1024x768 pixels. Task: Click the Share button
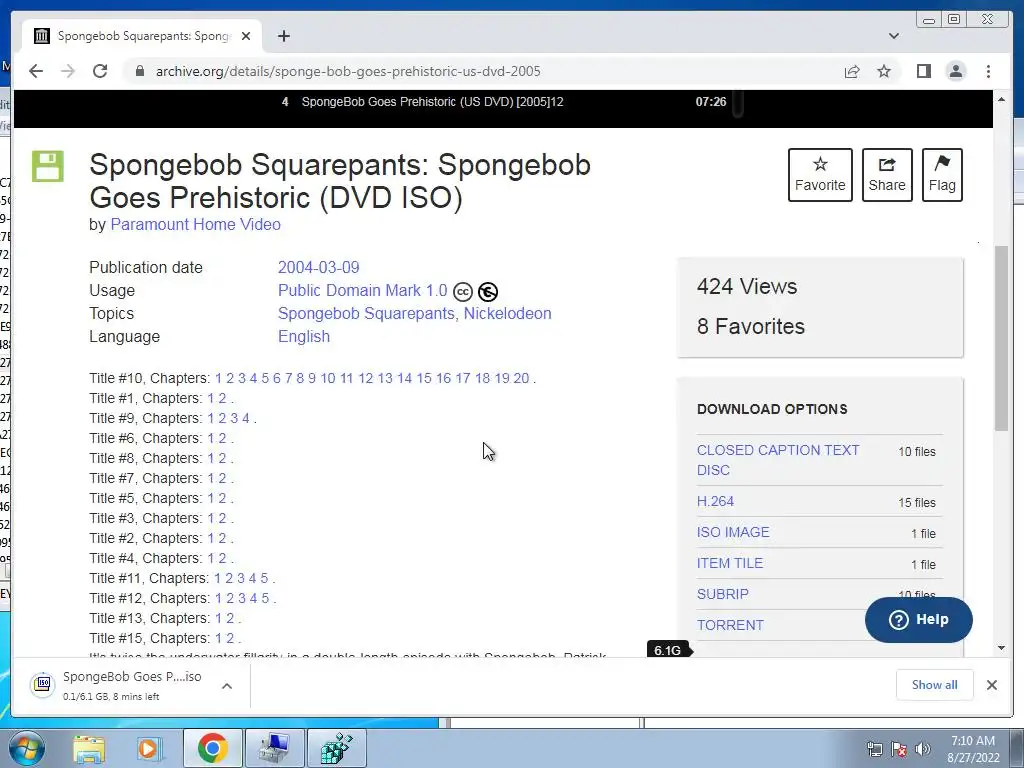(887, 175)
